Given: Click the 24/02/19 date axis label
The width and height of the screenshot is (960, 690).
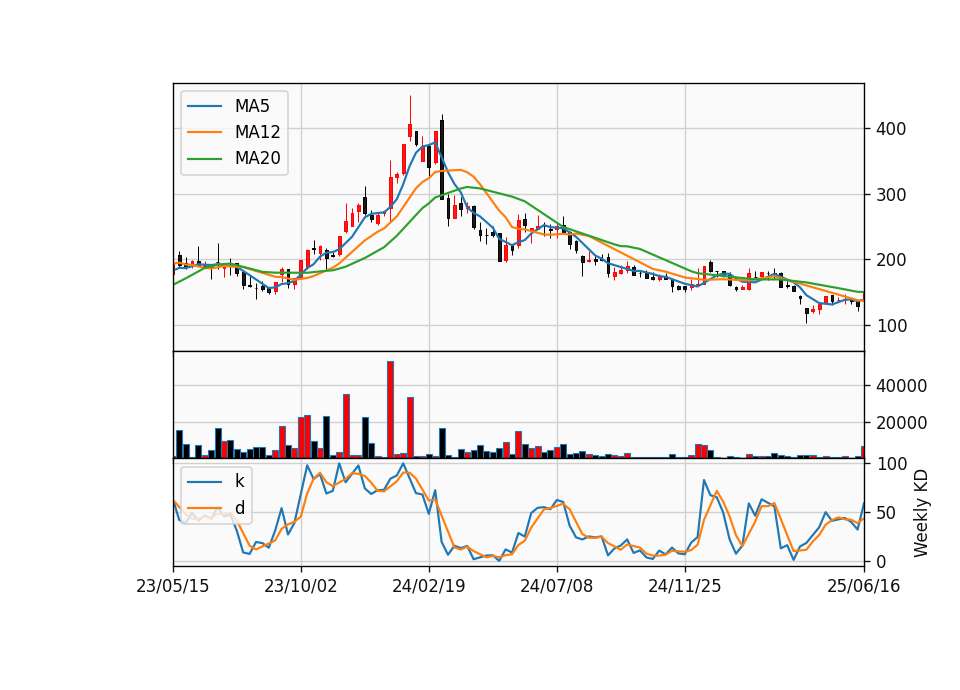Looking at the screenshot, I should click(429, 586).
